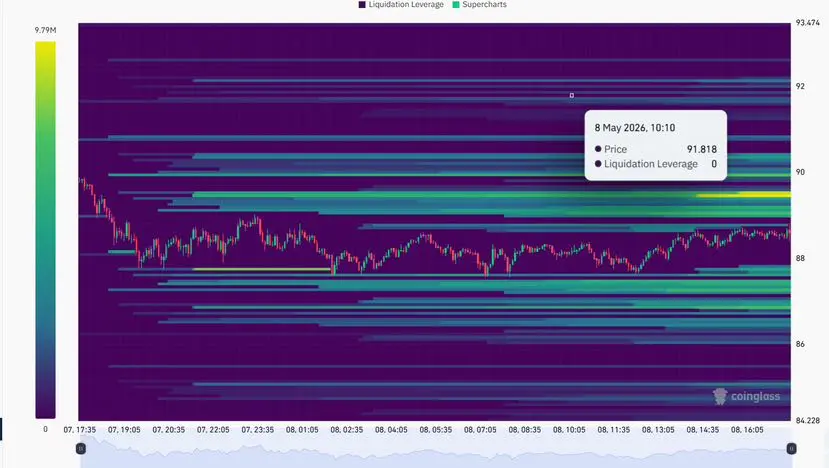This screenshot has width=829, height=468.
Task: Click the 08, 14:35 time axis label
Action: pyautogui.click(x=703, y=430)
